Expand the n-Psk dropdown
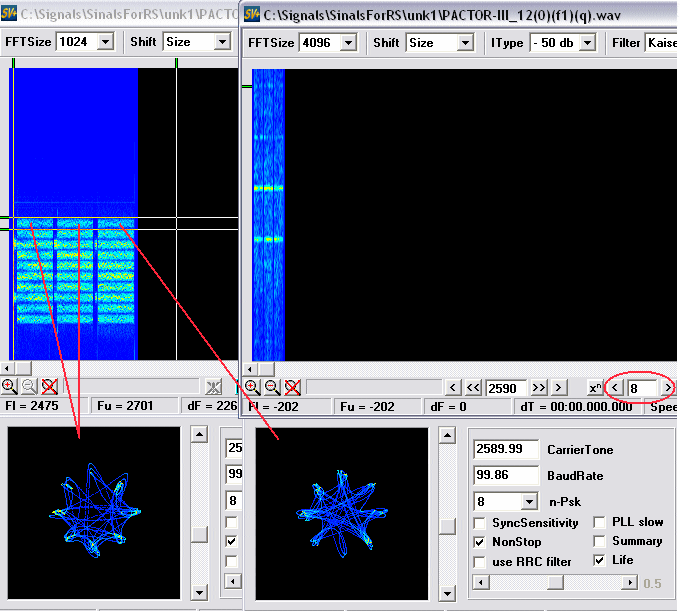Screen dimensions: 680x611 click(530, 501)
